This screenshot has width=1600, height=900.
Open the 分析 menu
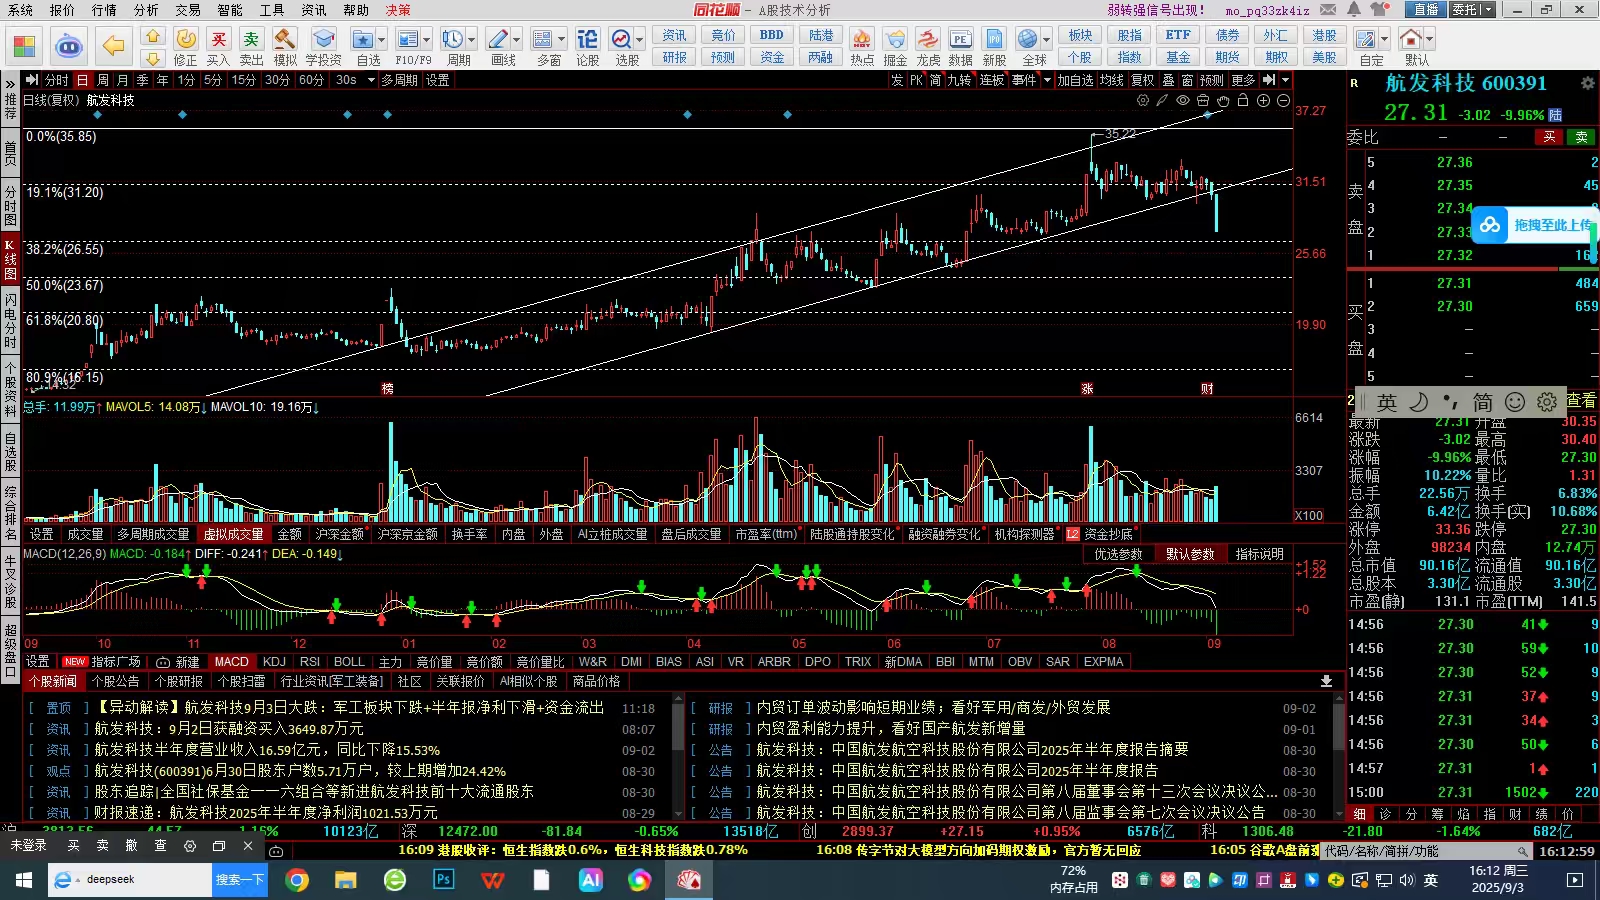[x=146, y=10]
